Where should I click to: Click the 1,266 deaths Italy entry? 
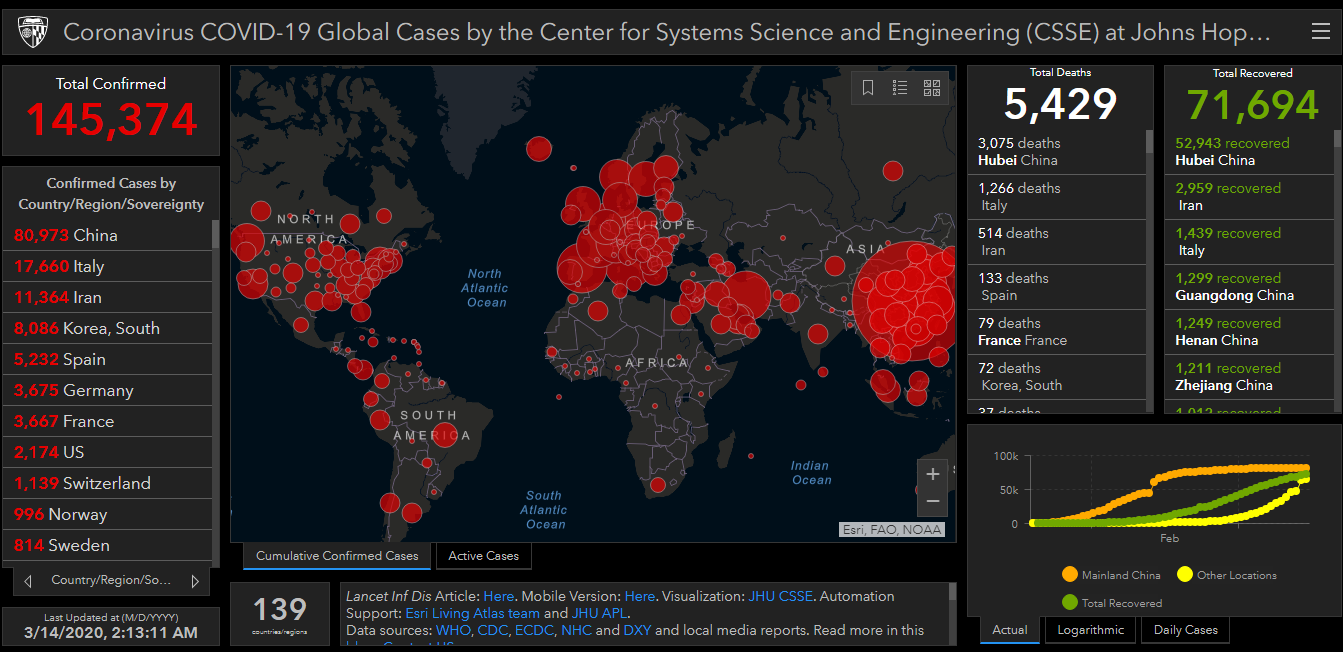click(1056, 197)
